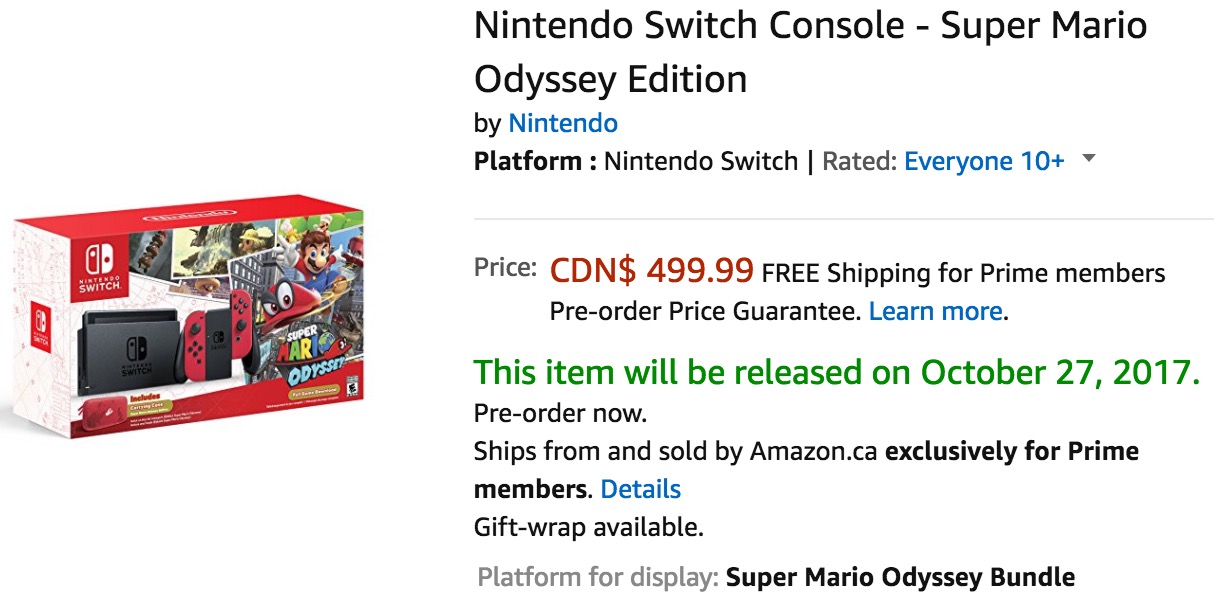
Task: Click the Nintendo brand link
Action: coord(563,123)
